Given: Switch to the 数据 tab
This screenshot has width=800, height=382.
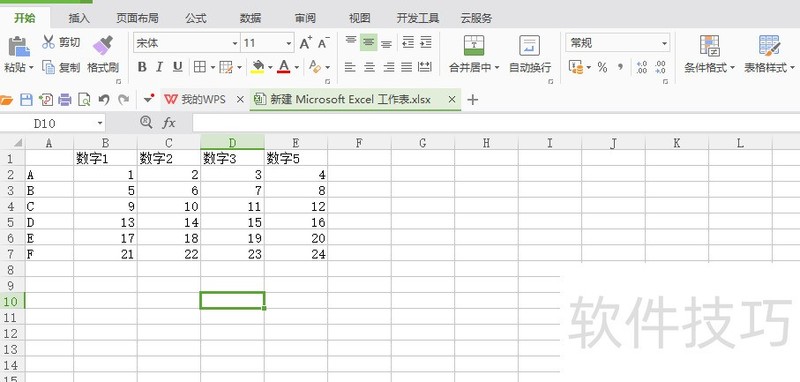Looking at the screenshot, I should (x=251, y=18).
